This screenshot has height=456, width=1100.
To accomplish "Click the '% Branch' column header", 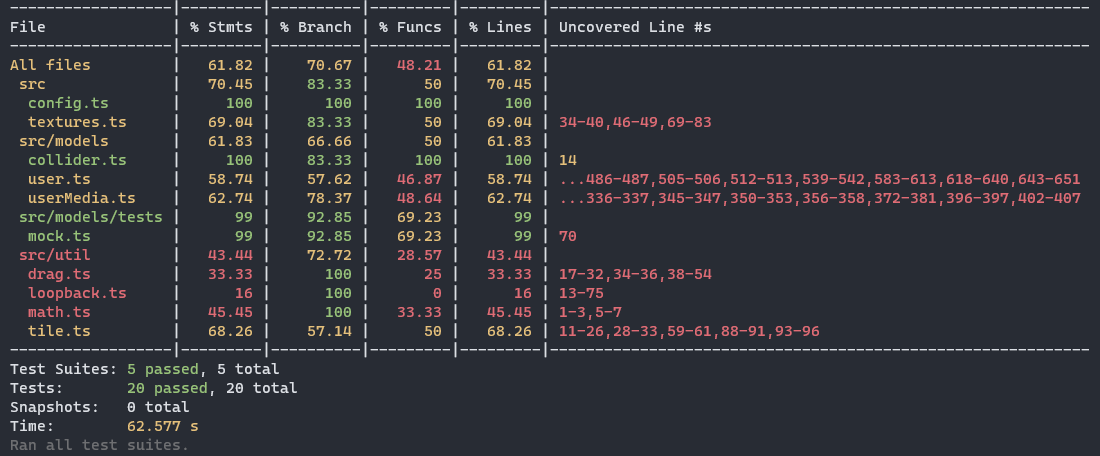I will point(316,27).
